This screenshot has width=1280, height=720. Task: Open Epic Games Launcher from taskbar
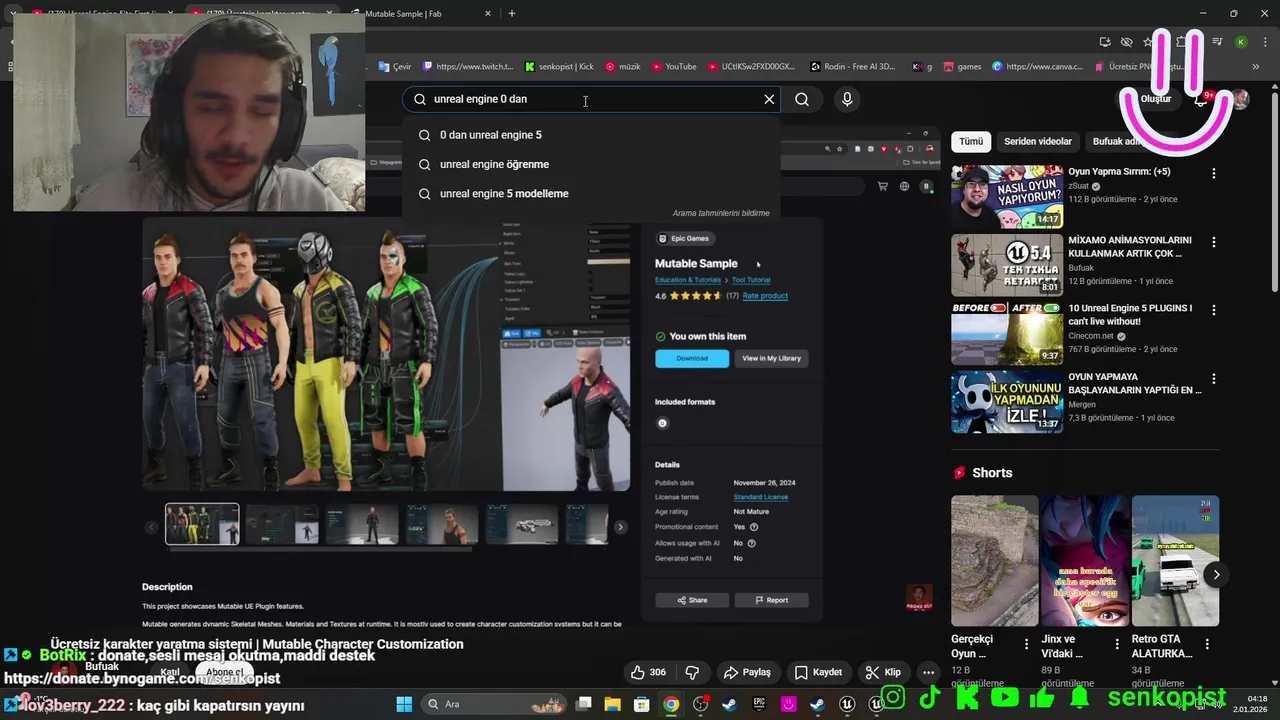tap(759, 704)
